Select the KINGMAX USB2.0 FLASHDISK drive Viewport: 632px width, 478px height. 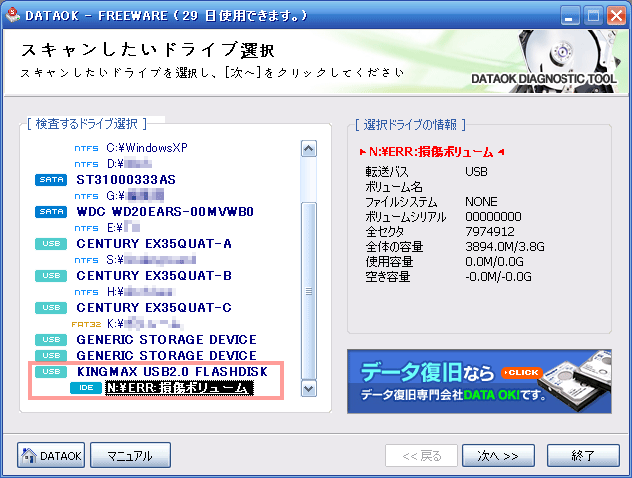(172, 372)
